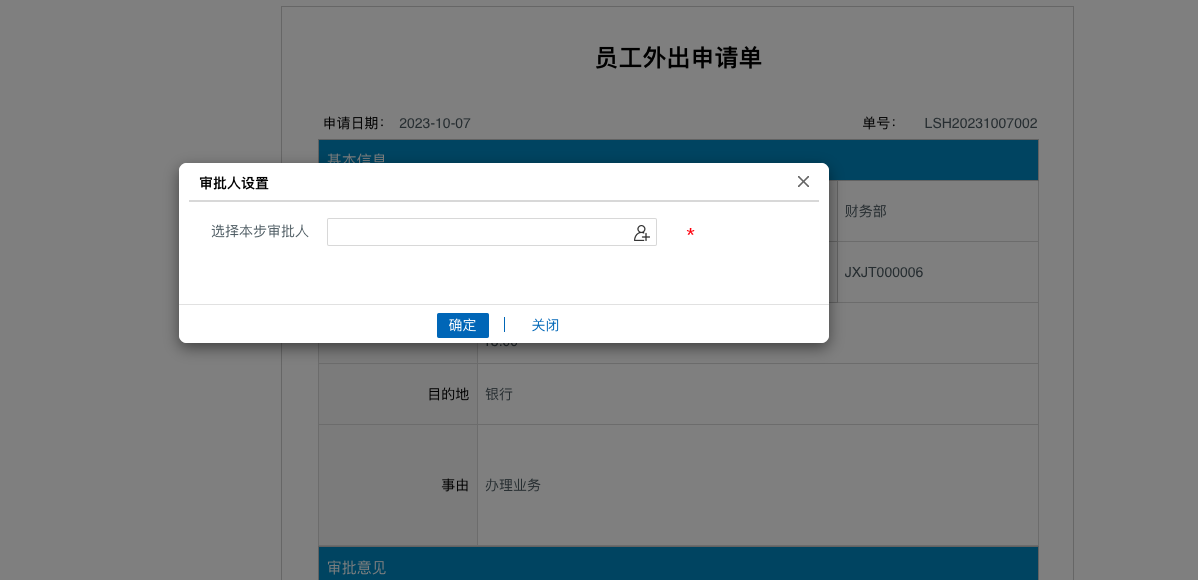
Task: Click the 目的地 row label
Action: point(448,394)
